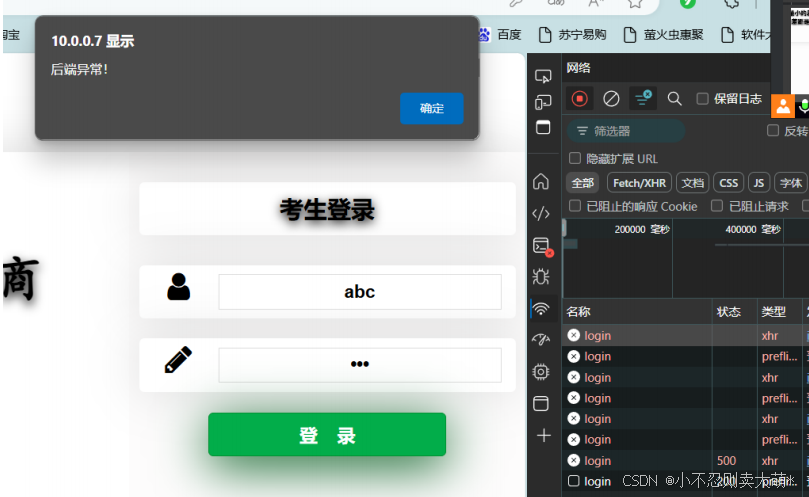Click the dock panel icon below device emulation
809x497 pixels.
tap(543, 127)
